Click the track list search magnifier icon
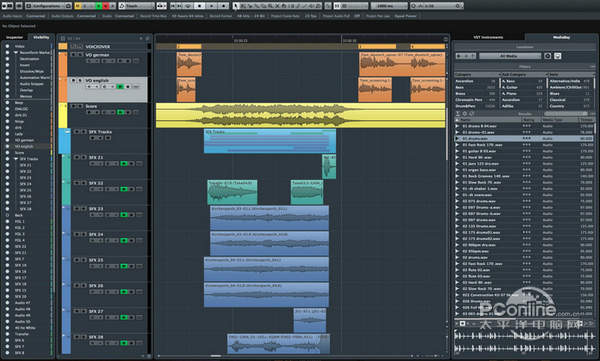 click(x=148, y=38)
